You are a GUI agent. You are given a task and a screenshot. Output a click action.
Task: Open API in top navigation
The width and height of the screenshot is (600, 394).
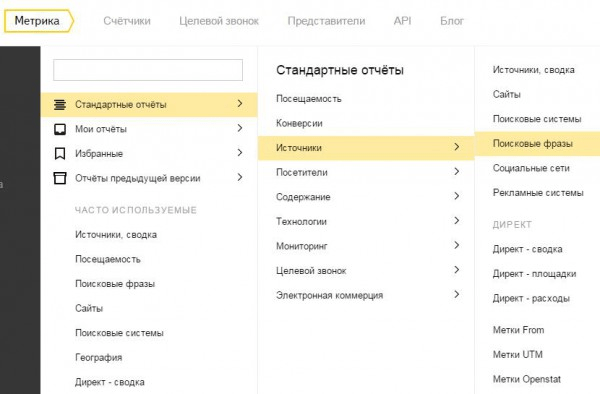coord(403,21)
